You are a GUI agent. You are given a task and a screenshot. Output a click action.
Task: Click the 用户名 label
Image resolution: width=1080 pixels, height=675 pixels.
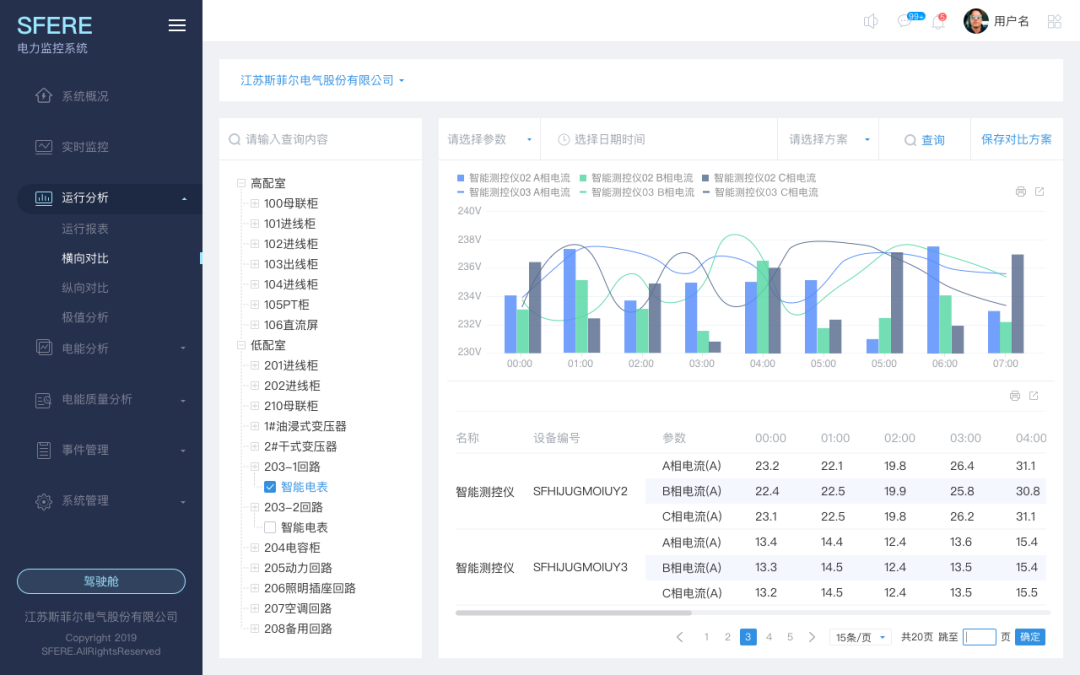[1011, 21]
